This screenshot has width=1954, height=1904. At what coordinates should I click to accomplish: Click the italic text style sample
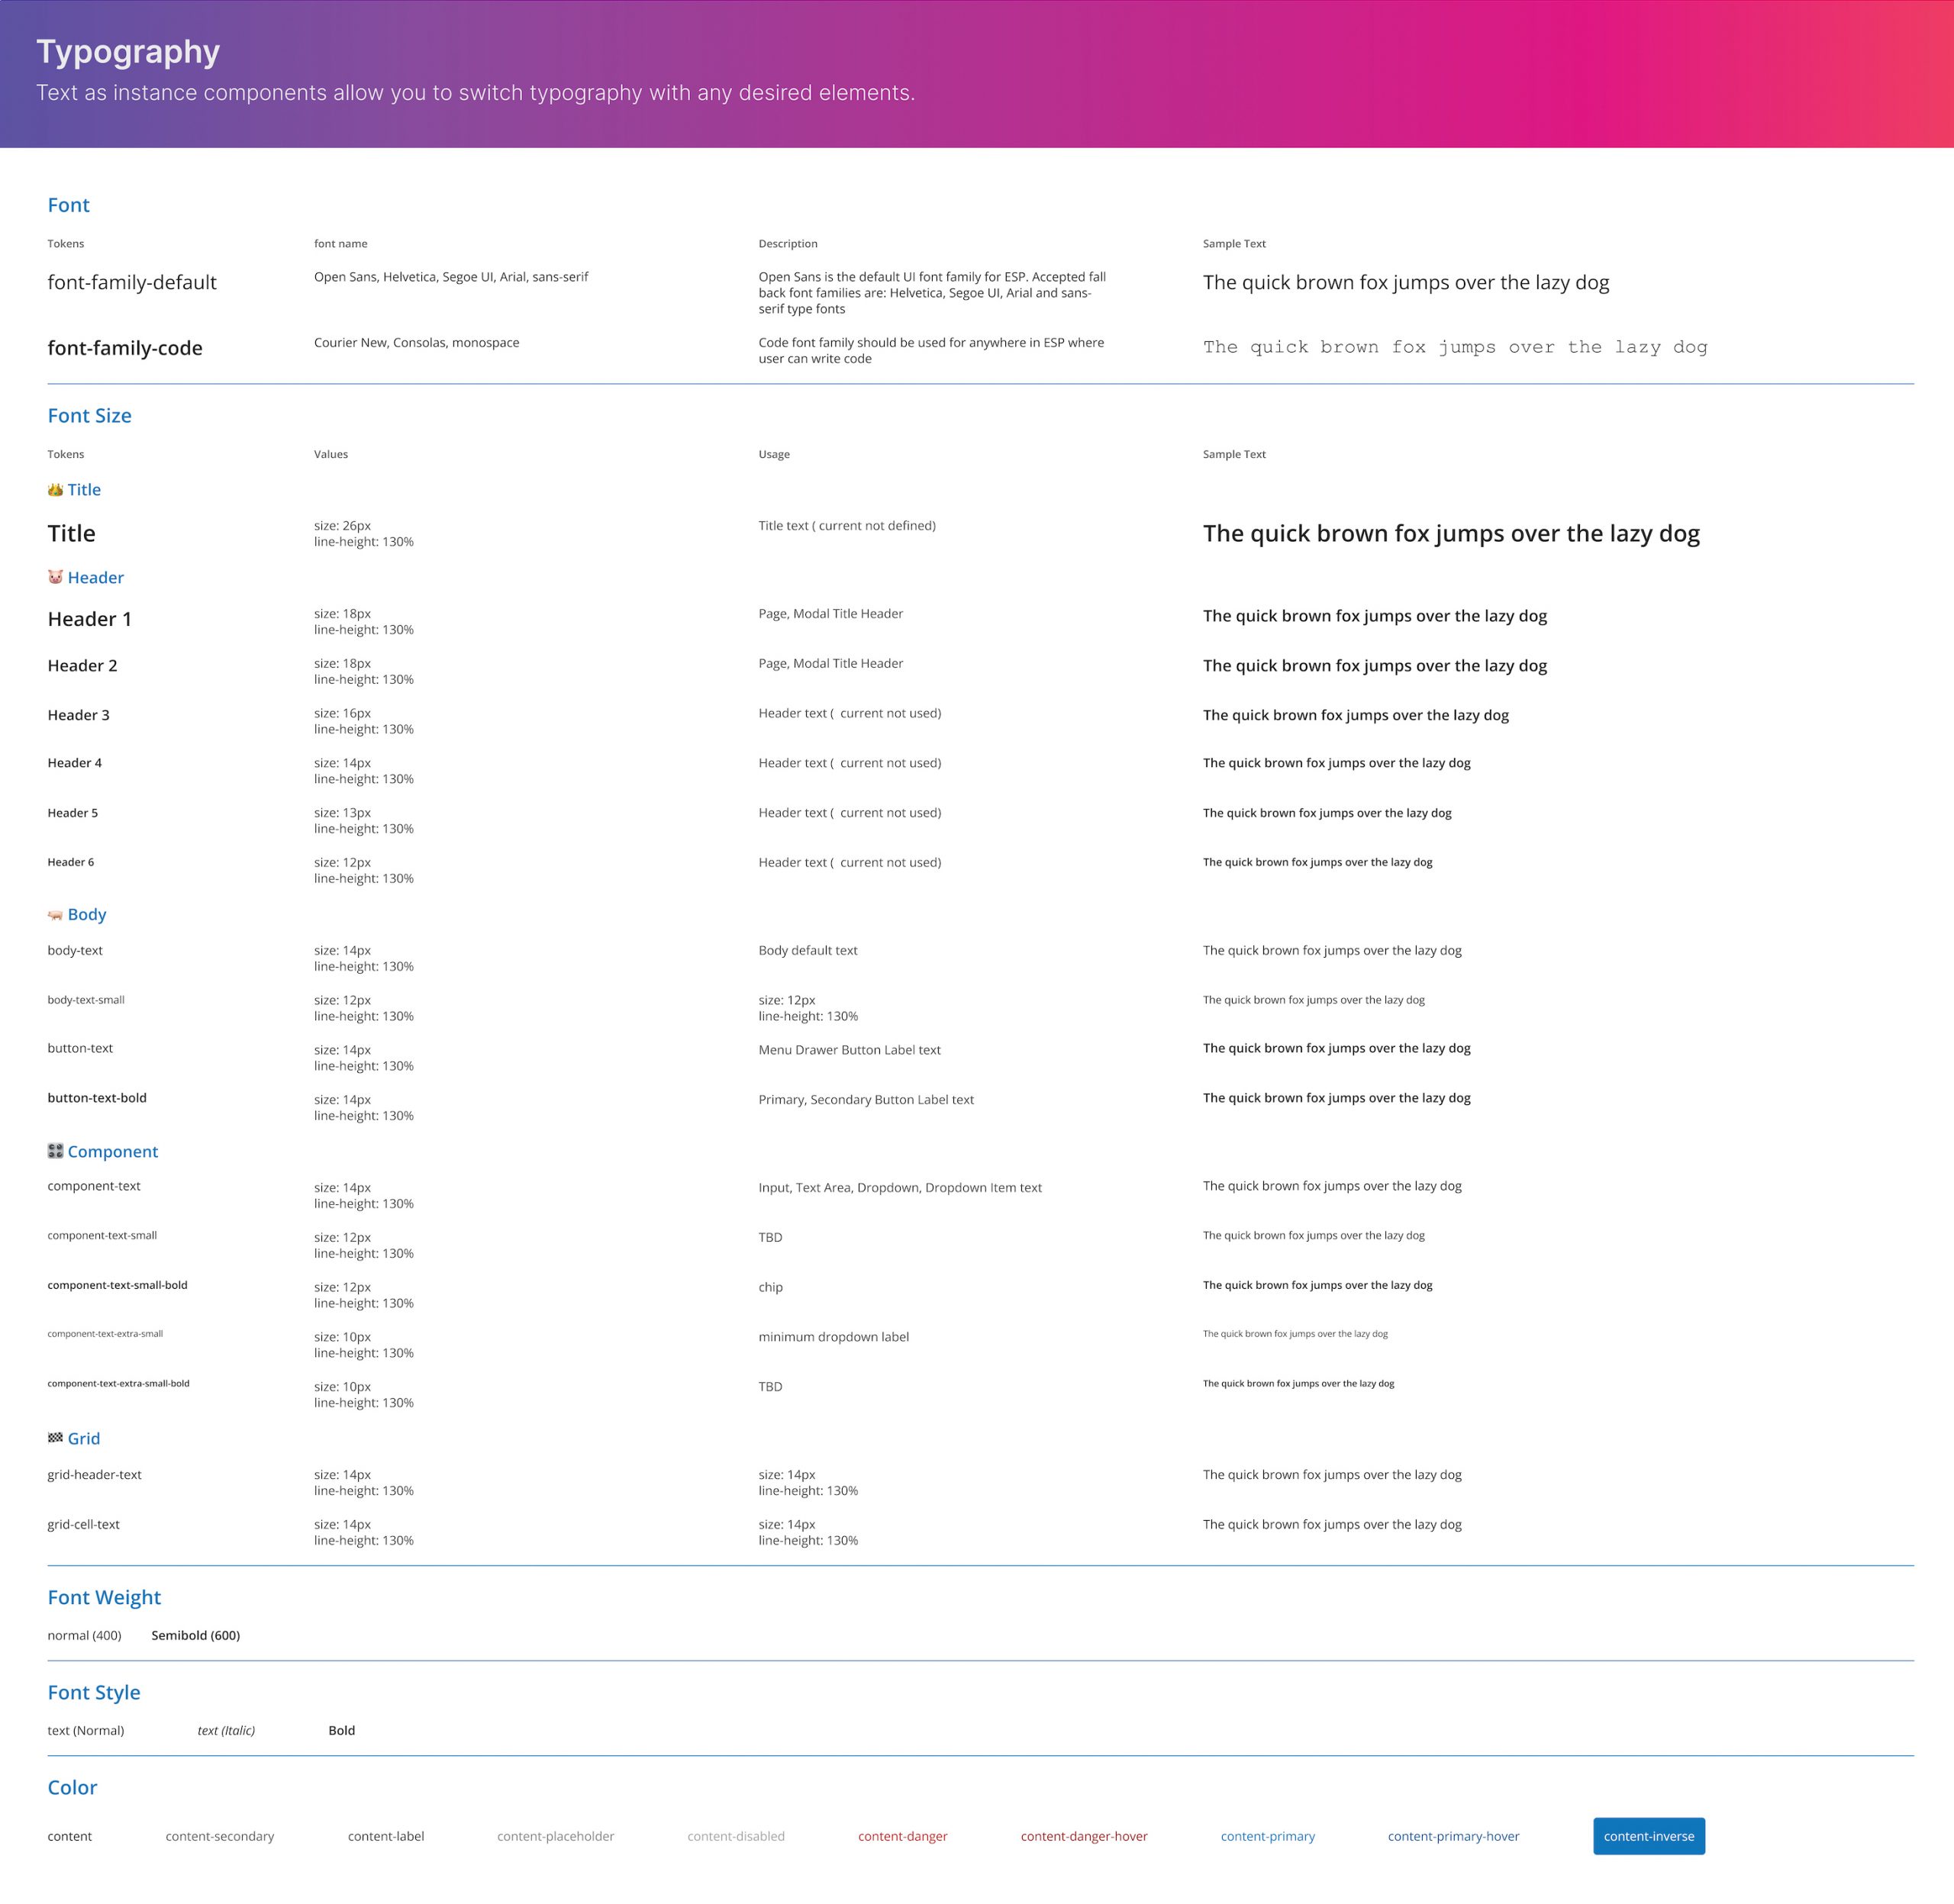(x=226, y=1730)
